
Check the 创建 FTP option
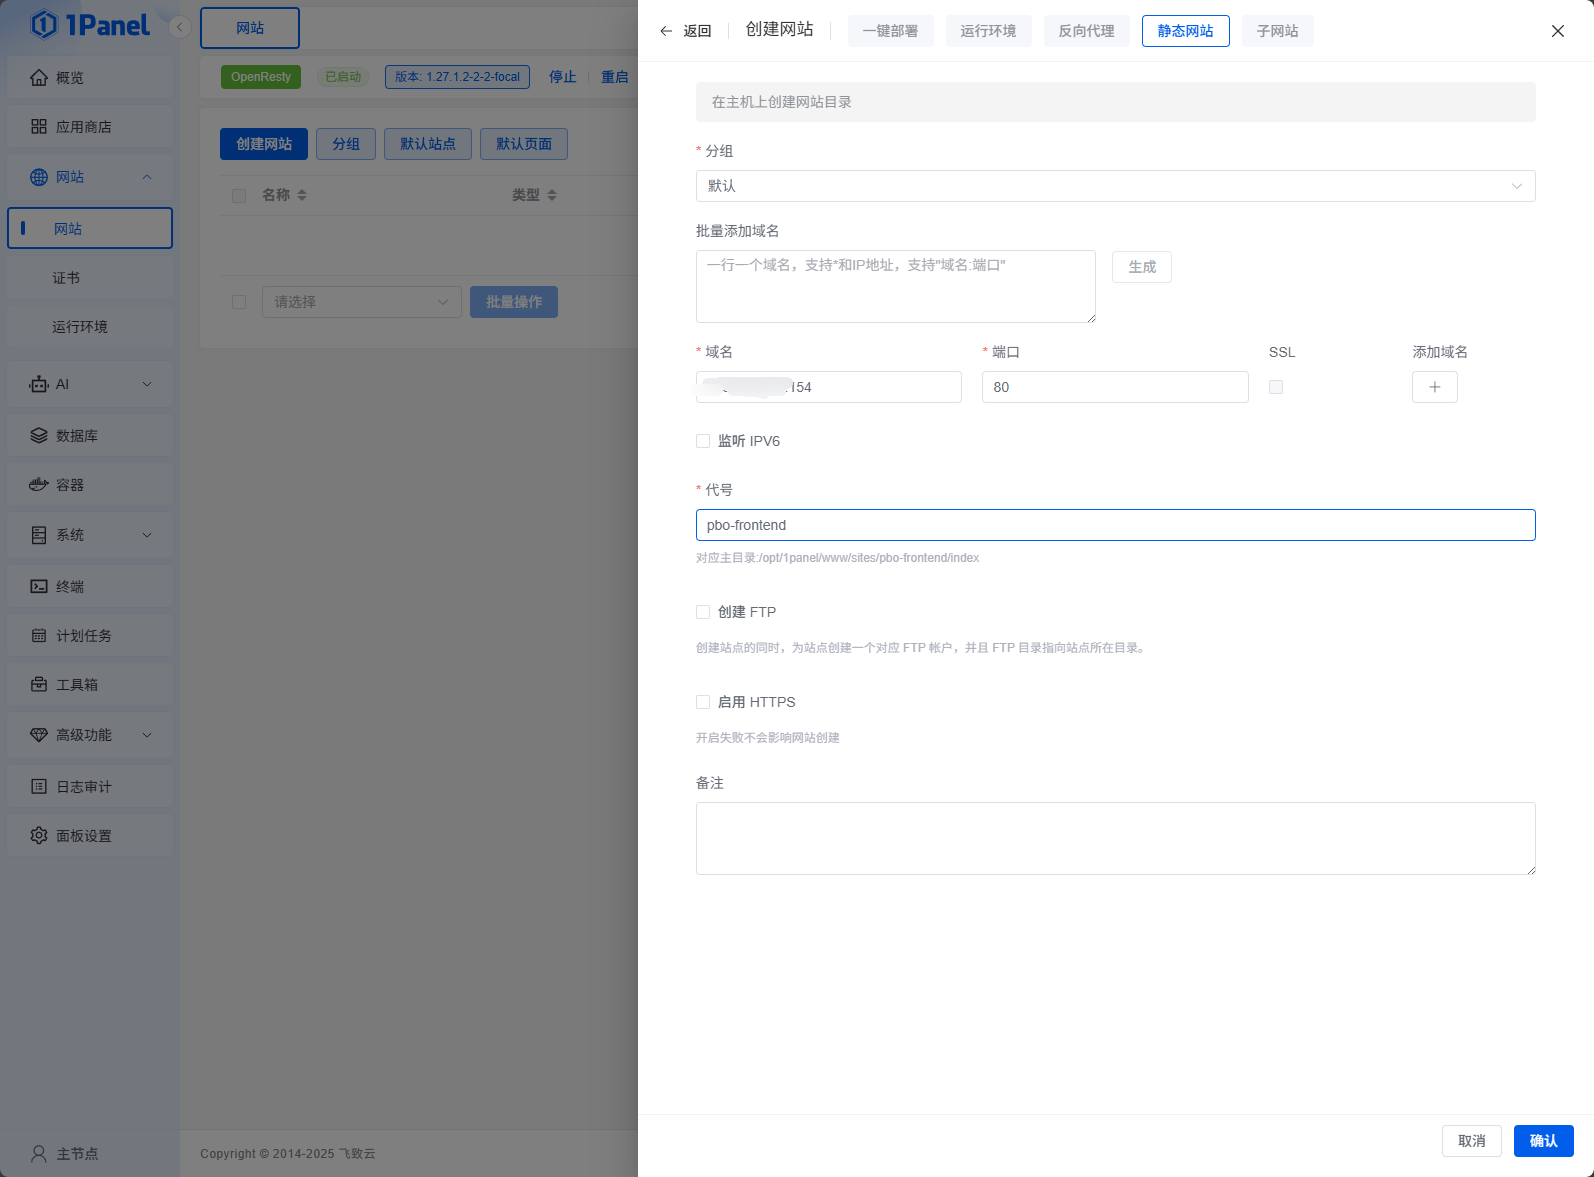703,612
